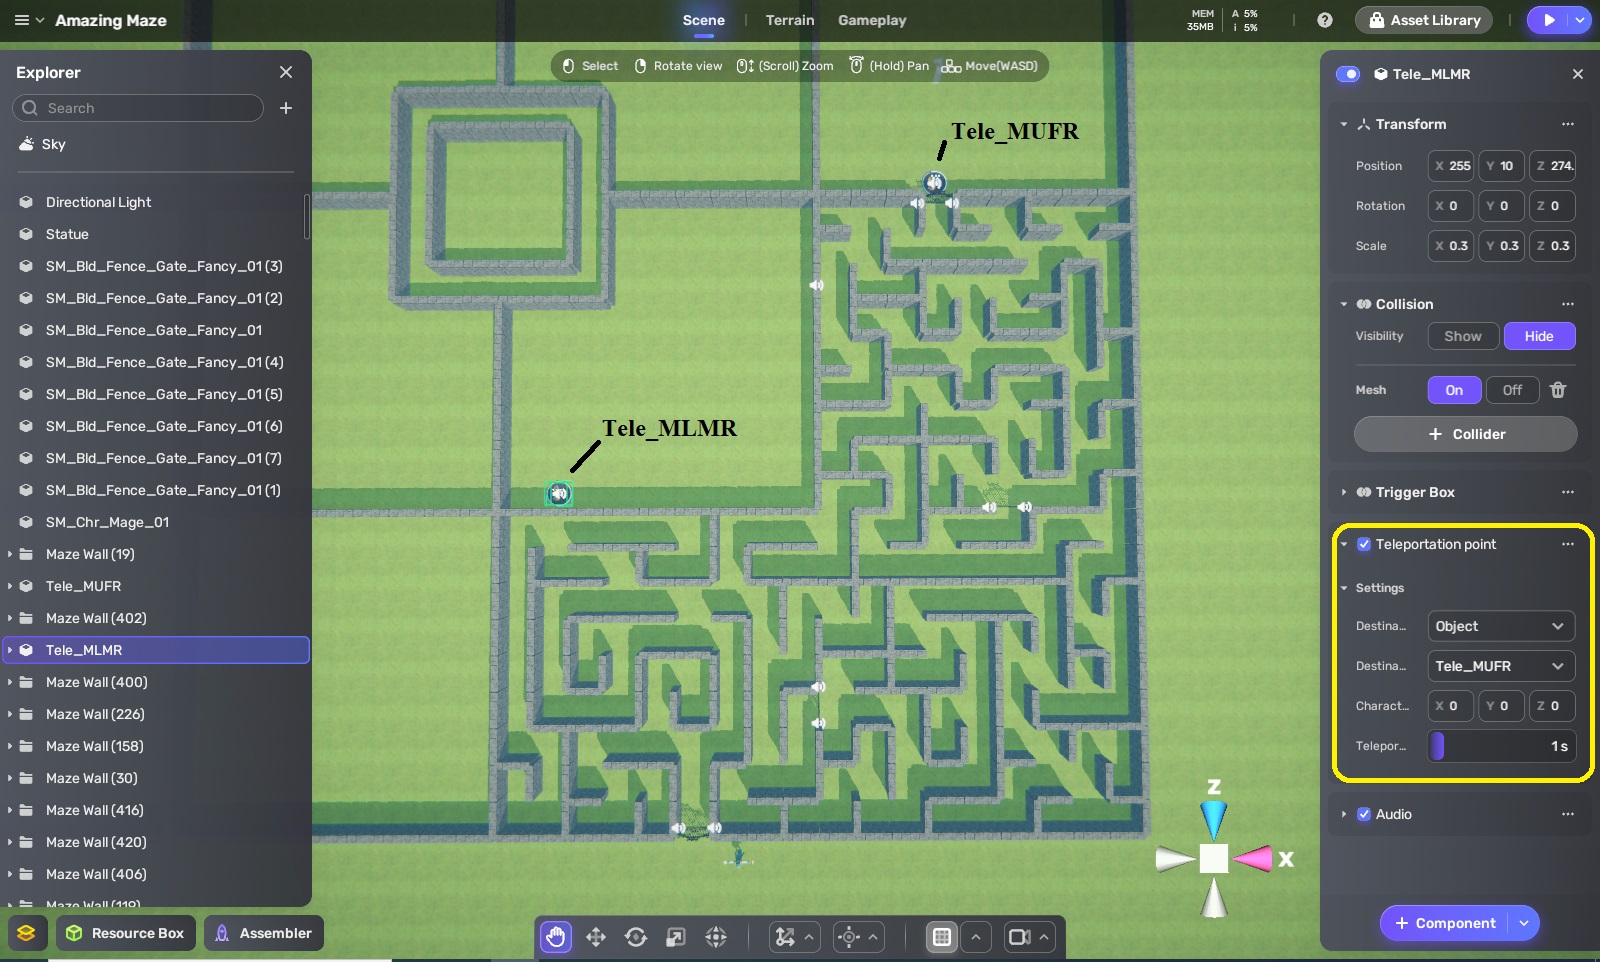Image resolution: width=1600 pixels, height=962 pixels.
Task: Switch to the Terrain tab
Action: point(790,20)
